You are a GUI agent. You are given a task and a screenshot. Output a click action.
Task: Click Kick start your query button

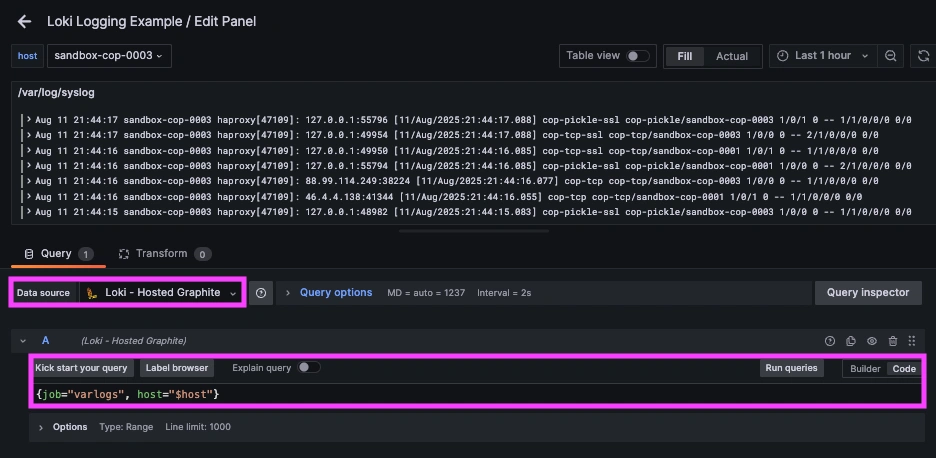click(x=81, y=368)
